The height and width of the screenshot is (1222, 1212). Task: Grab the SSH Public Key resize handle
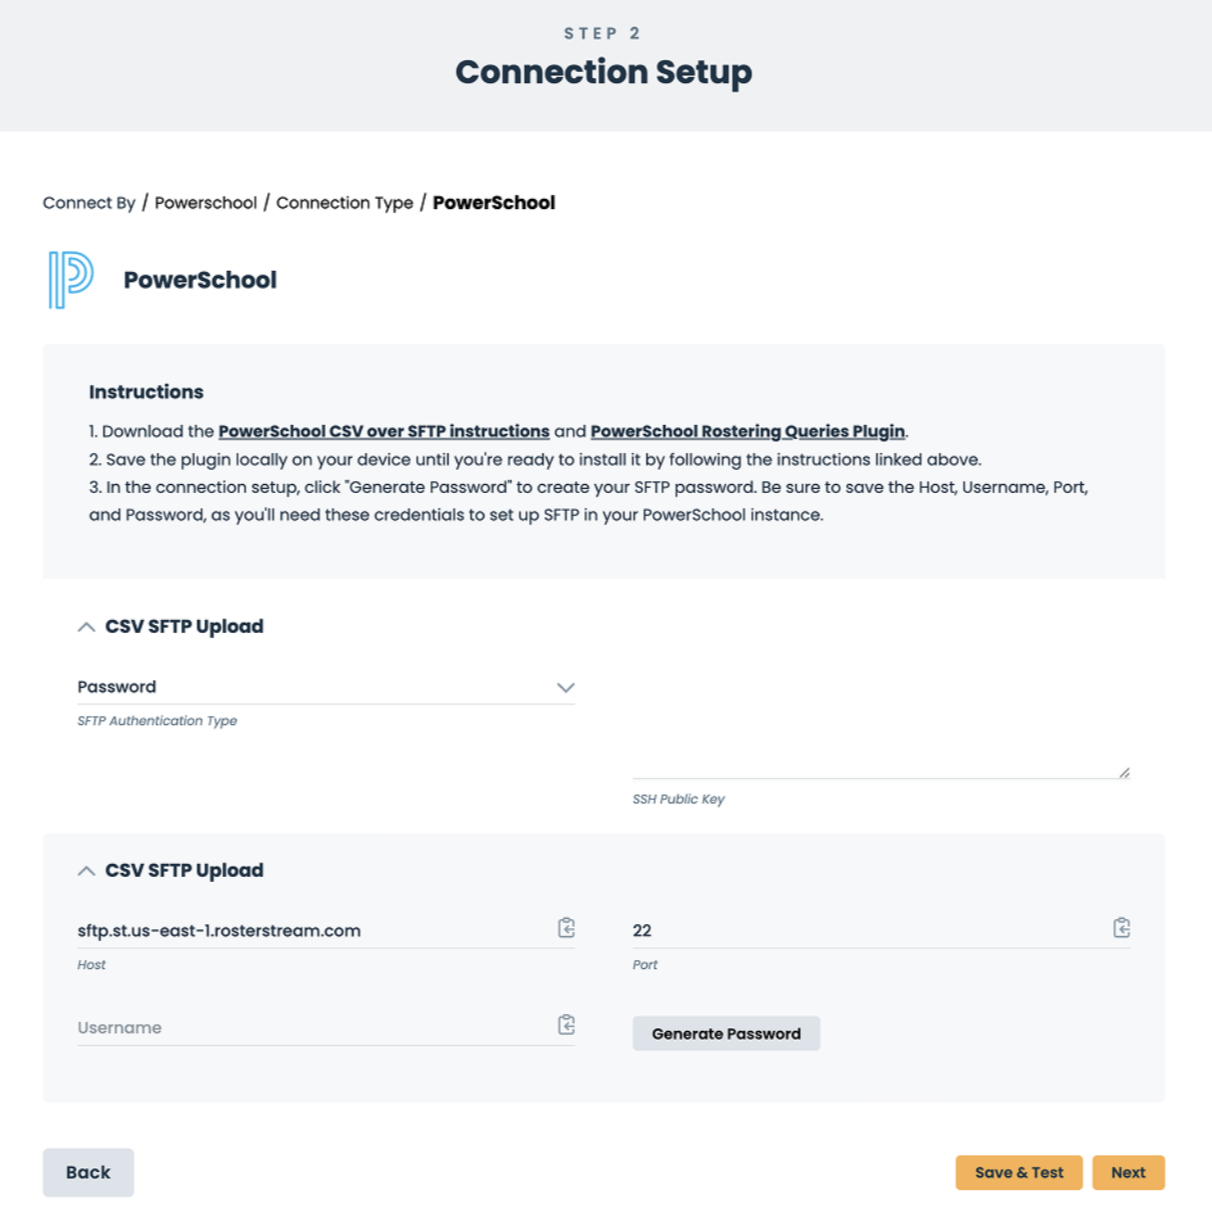tap(1124, 772)
